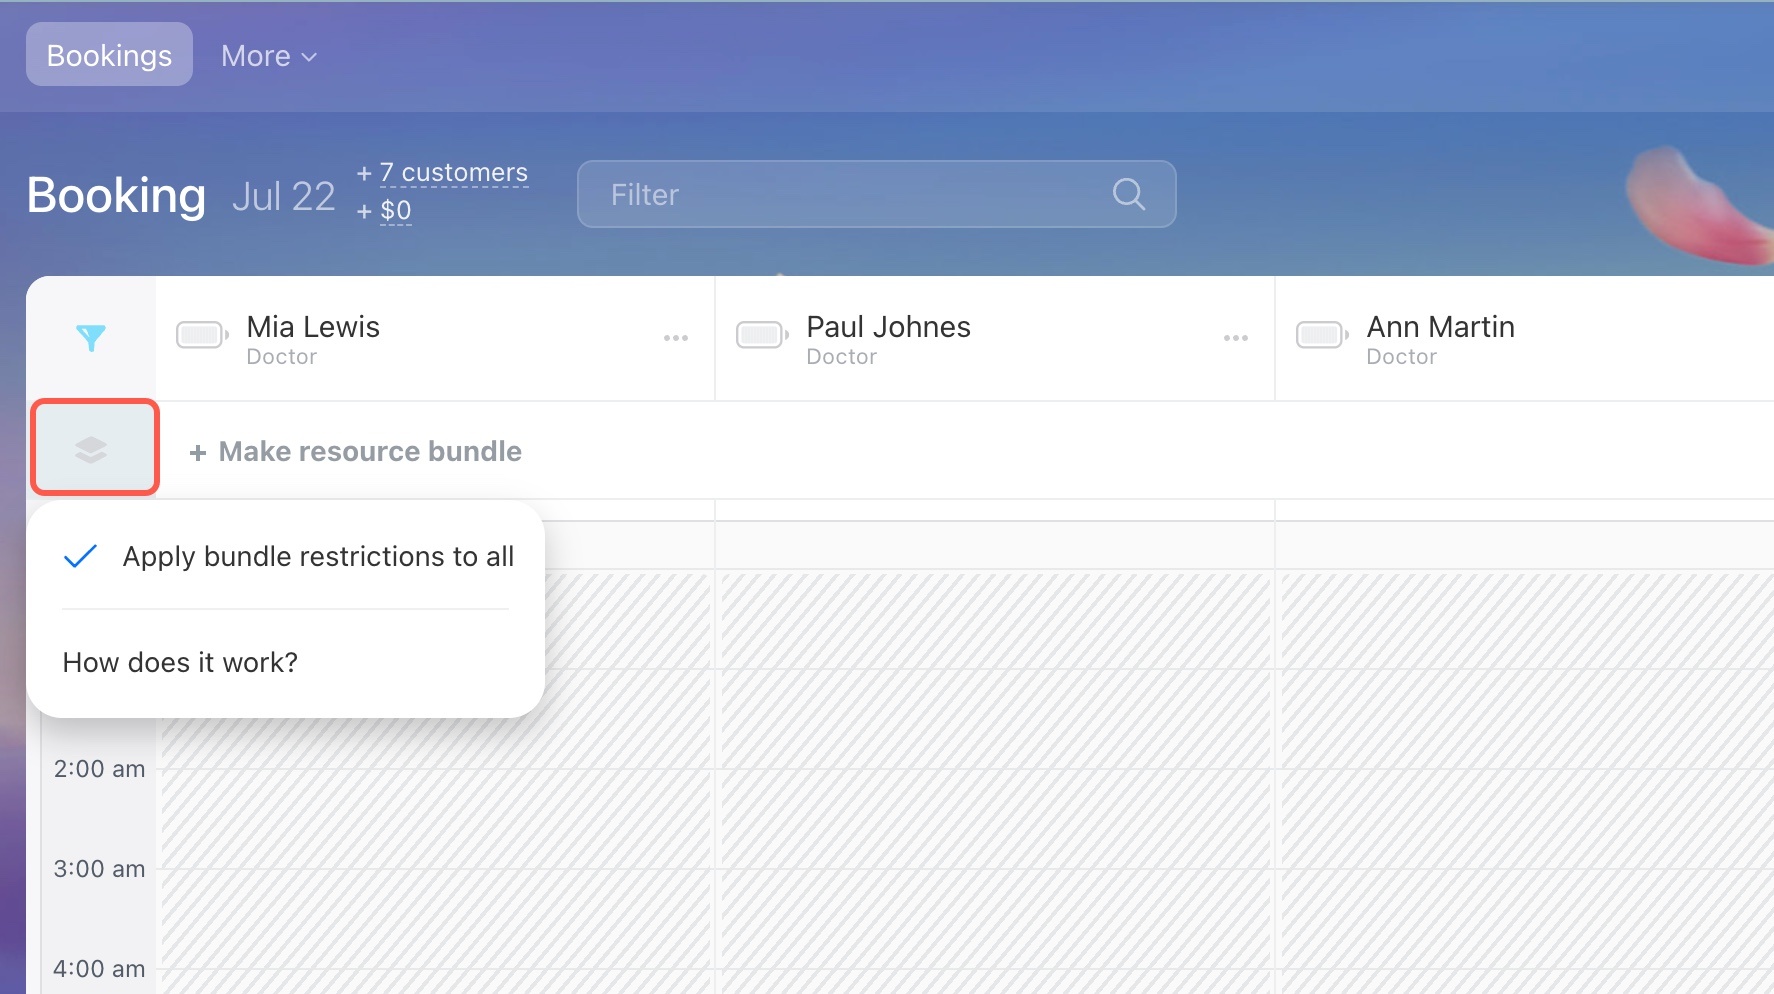The image size is (1774, 994).
Task: Focus the Filter input field
Action: [x=850, y=194]
